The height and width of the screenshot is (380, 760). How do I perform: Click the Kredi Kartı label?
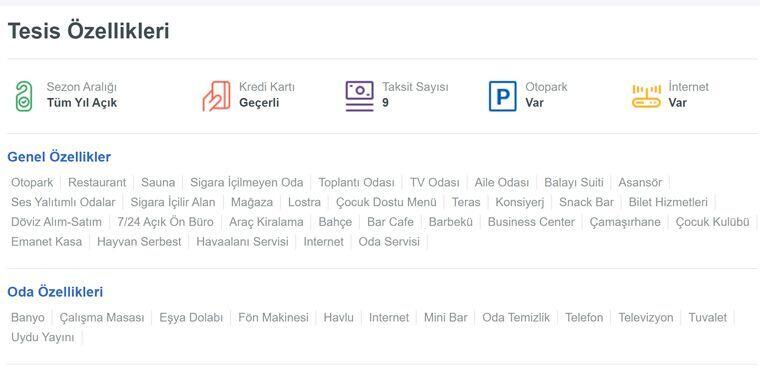(x=267, y=87)
